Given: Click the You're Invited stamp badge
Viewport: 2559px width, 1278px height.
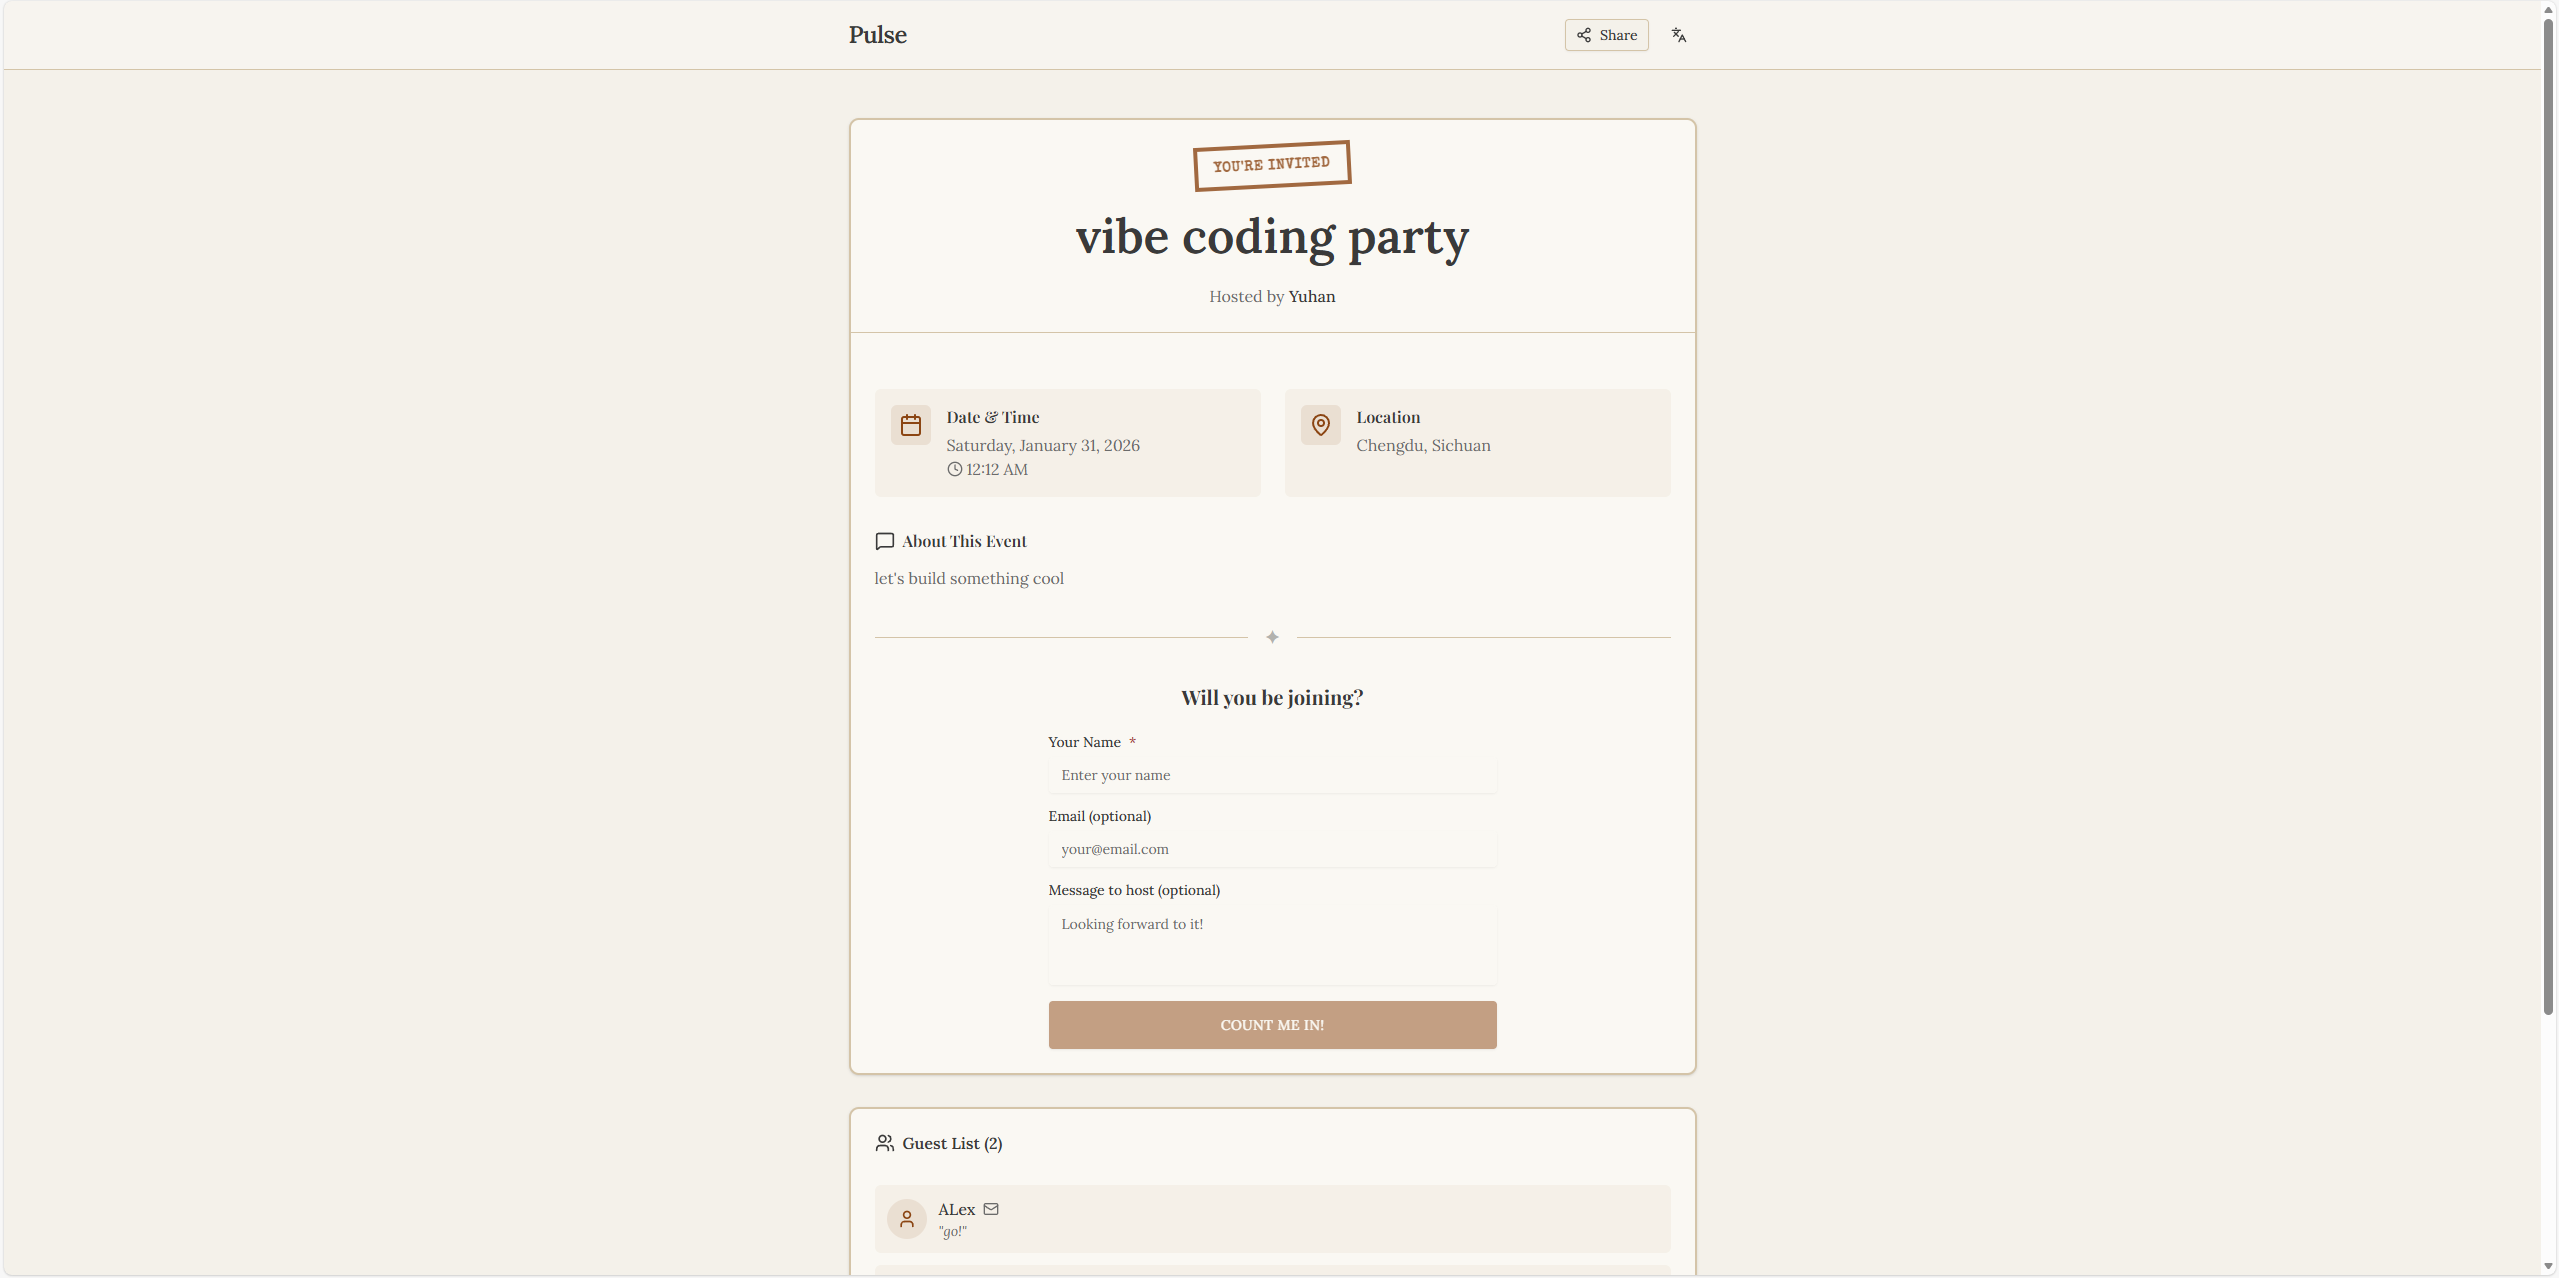Looking at the screenshot, I should click(1271, 165).
